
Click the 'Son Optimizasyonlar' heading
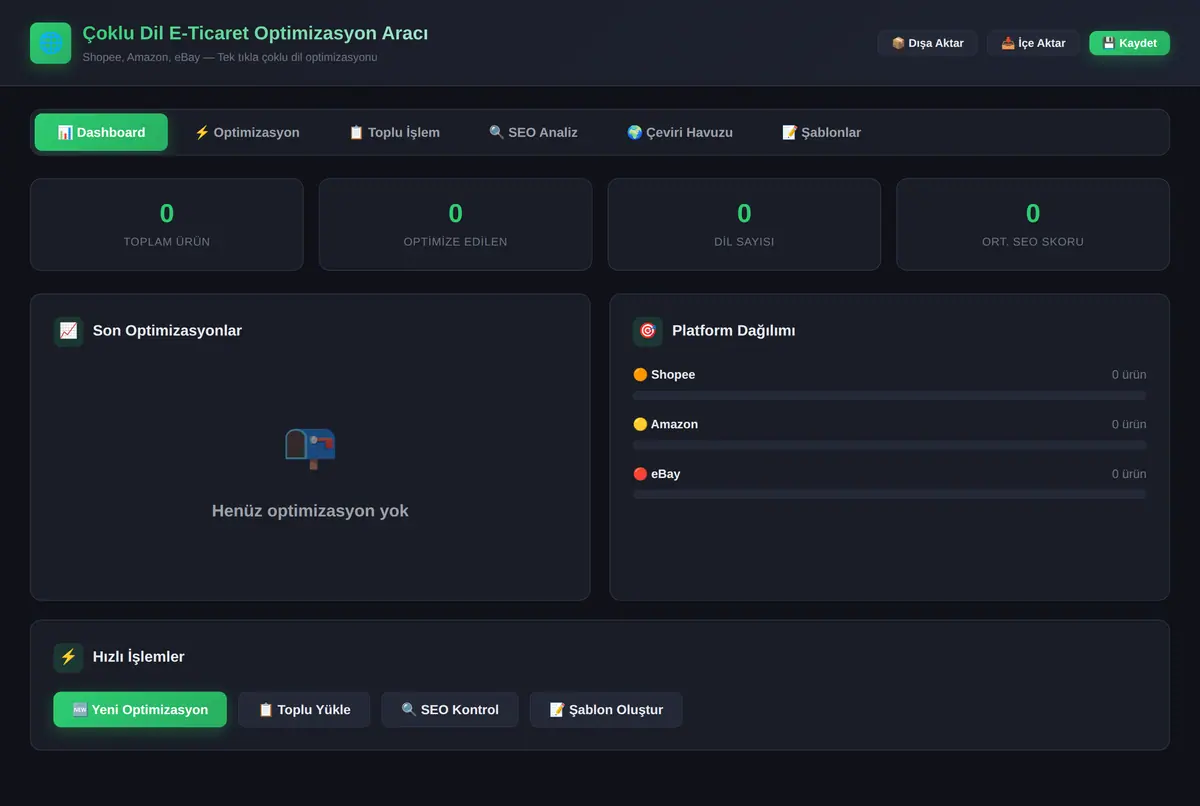click(x=167, y=331)
